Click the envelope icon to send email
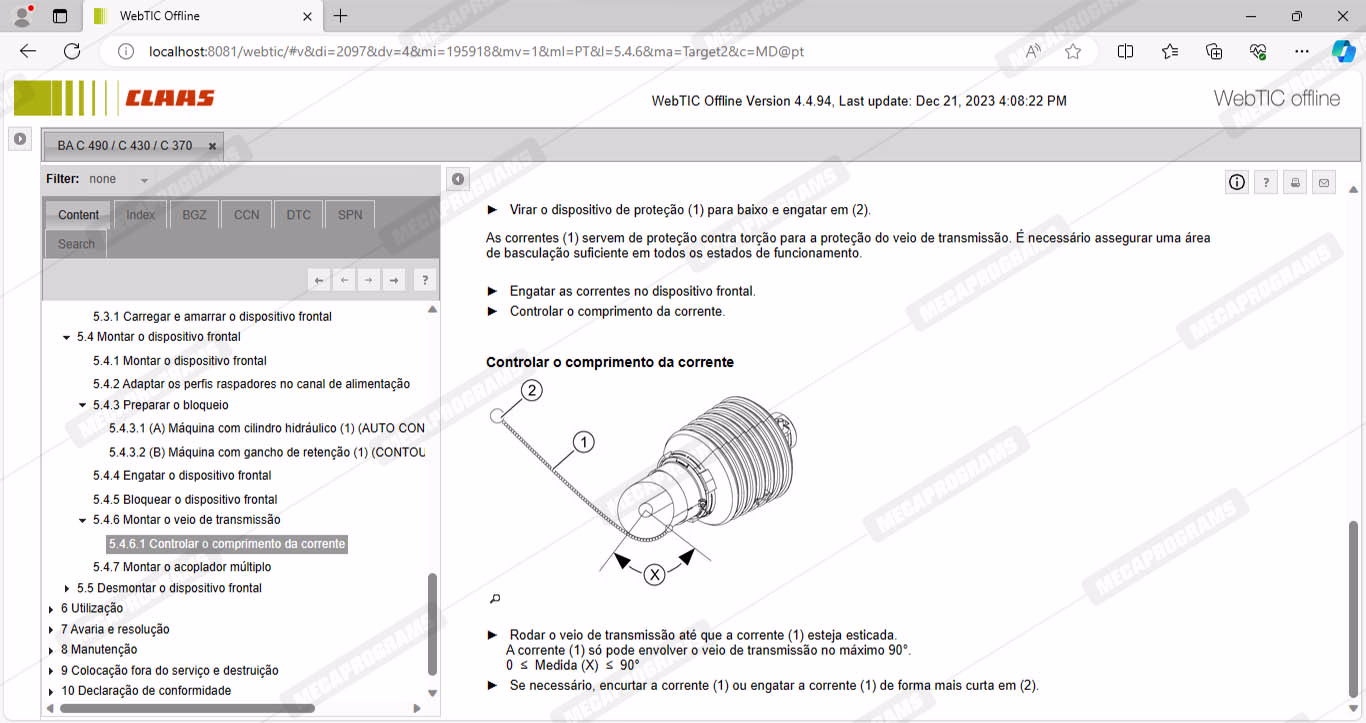Screen dimensions: 1366x723 click(1324, 182)
